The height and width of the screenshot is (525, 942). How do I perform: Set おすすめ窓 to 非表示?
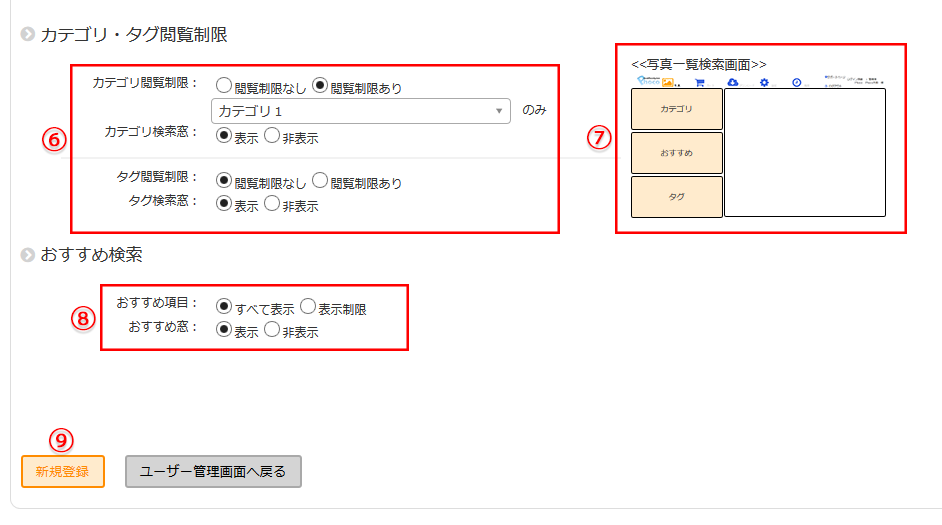[272, 330]
